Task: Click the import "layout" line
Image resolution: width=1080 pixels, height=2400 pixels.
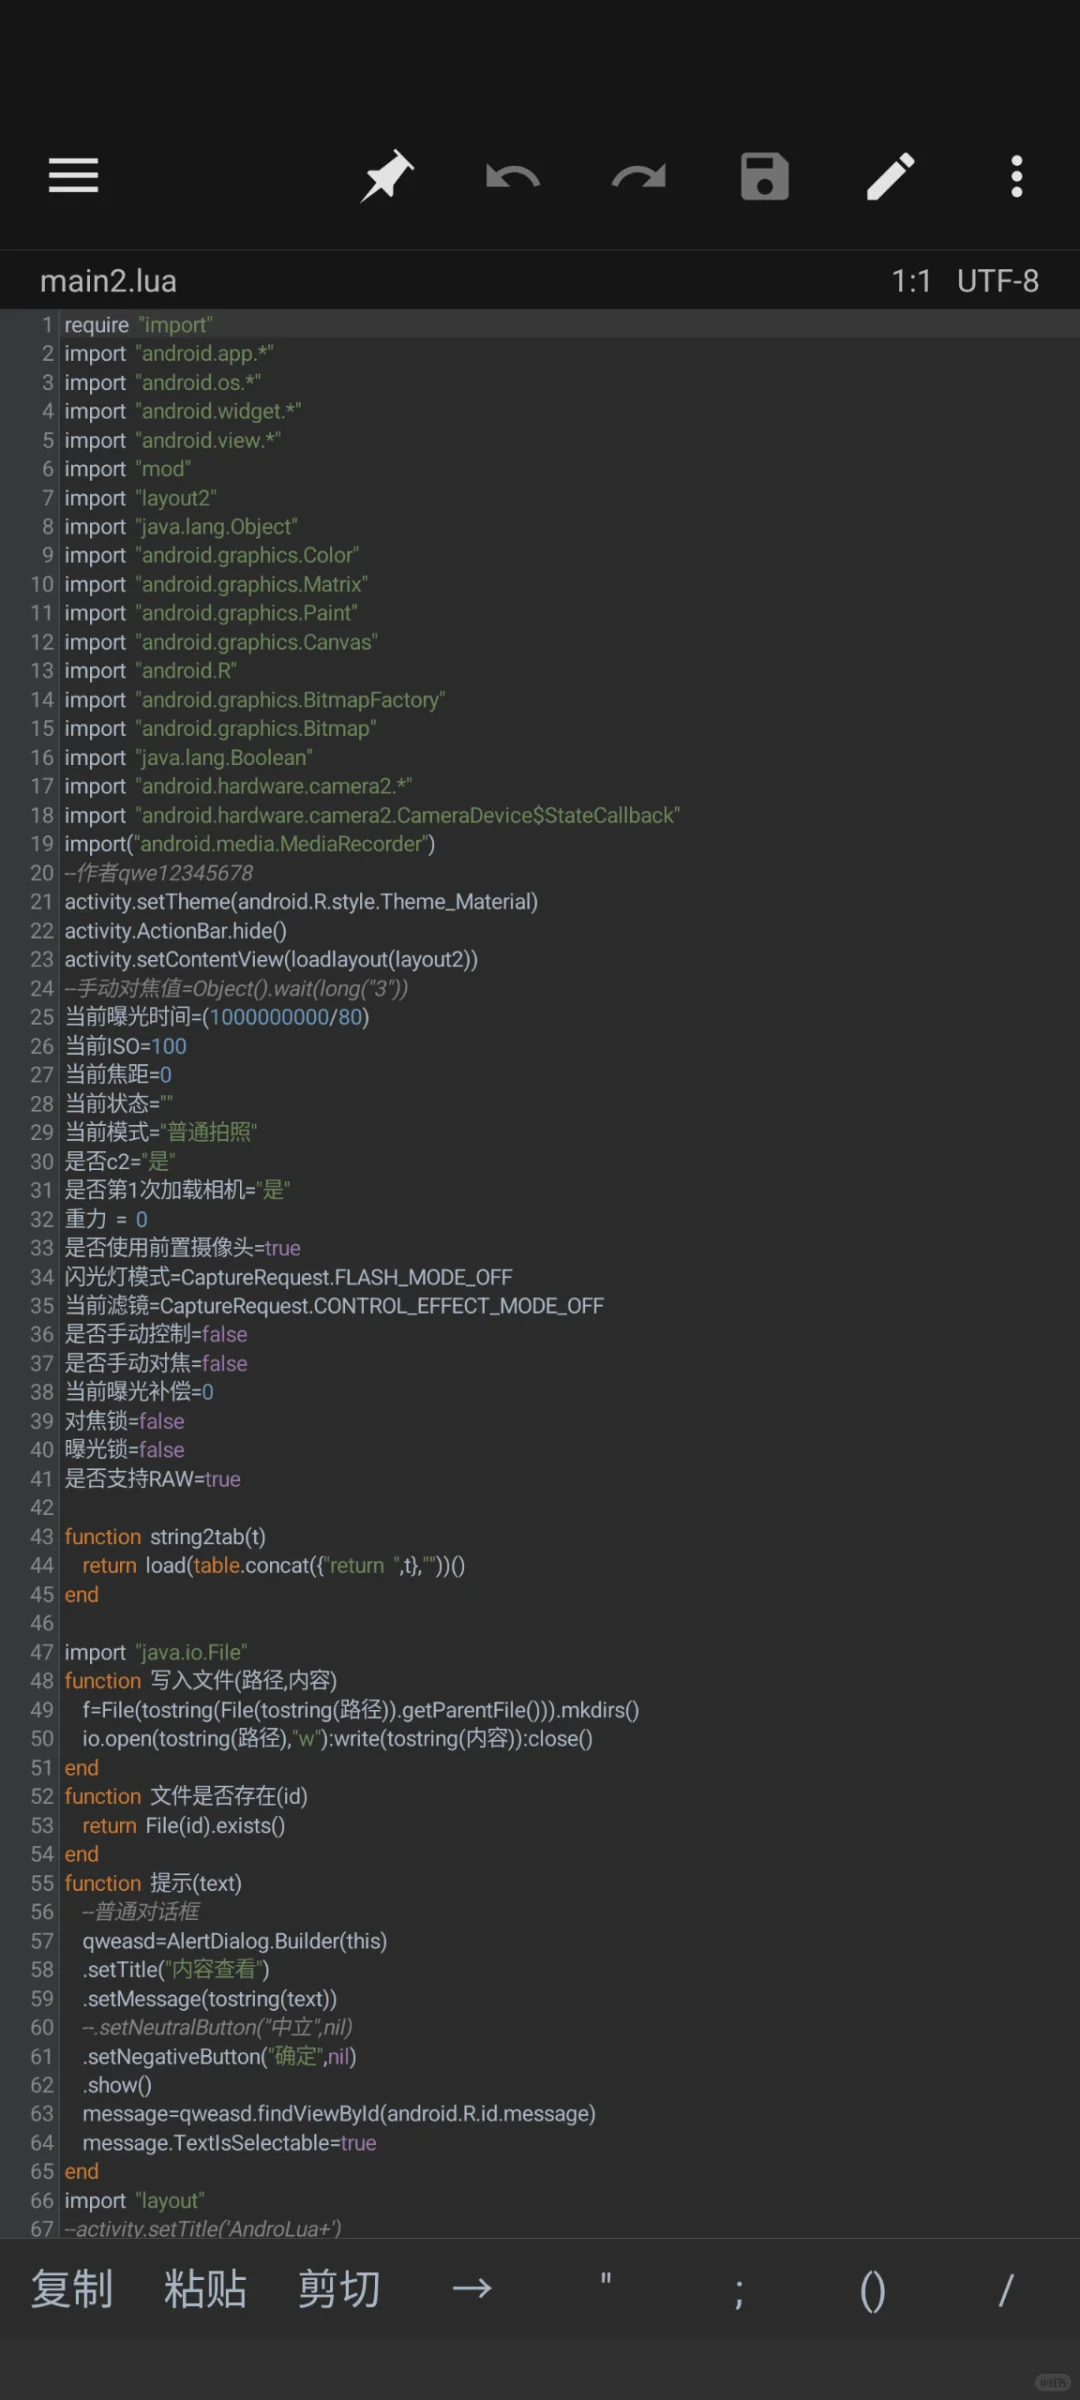Action: pyautogui.click(x=135, y=2200)
